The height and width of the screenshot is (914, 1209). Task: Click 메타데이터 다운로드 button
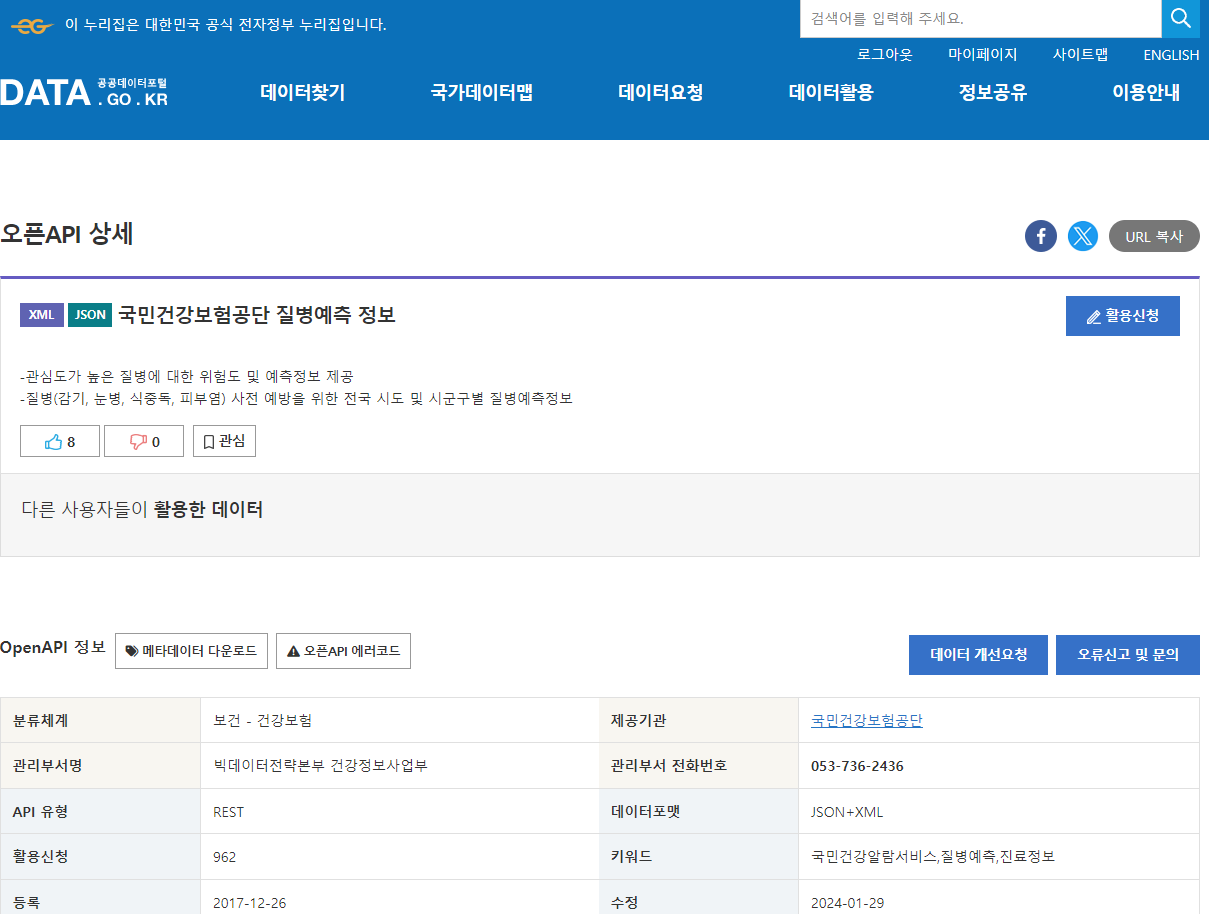click(x=192, y=651)
